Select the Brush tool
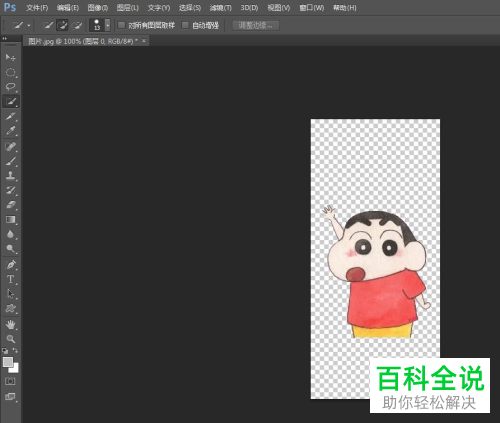The image size is (500, 423). pos(10,161)
